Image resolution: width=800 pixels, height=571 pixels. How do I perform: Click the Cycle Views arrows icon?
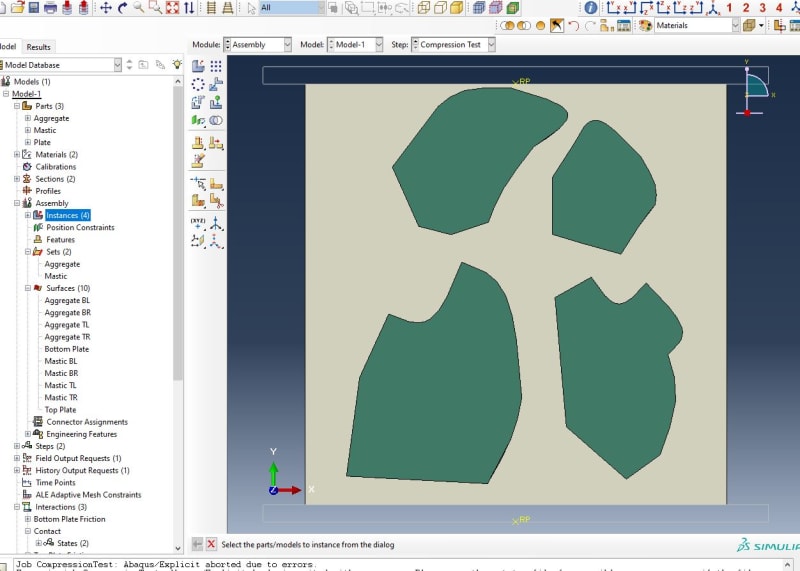click(189, 7)
